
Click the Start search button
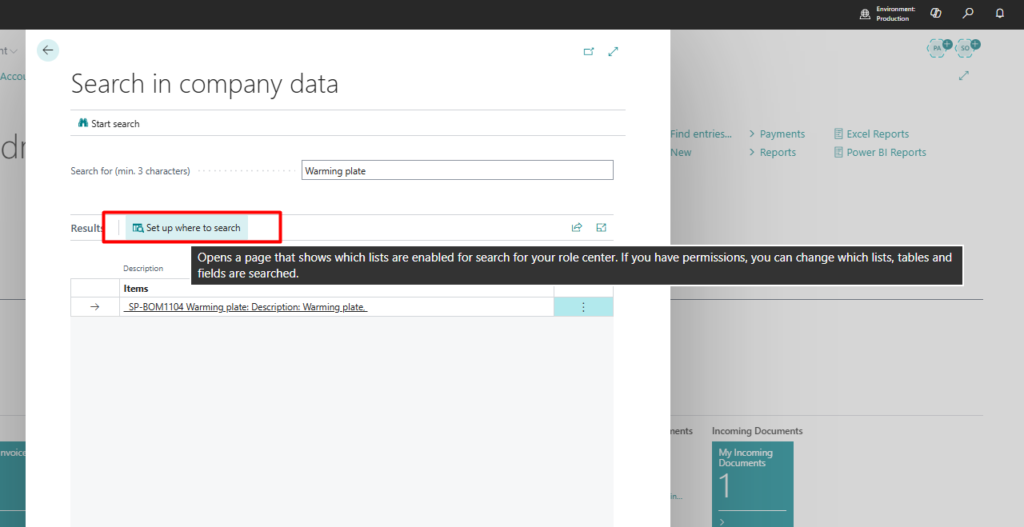[x=108, y=124]
